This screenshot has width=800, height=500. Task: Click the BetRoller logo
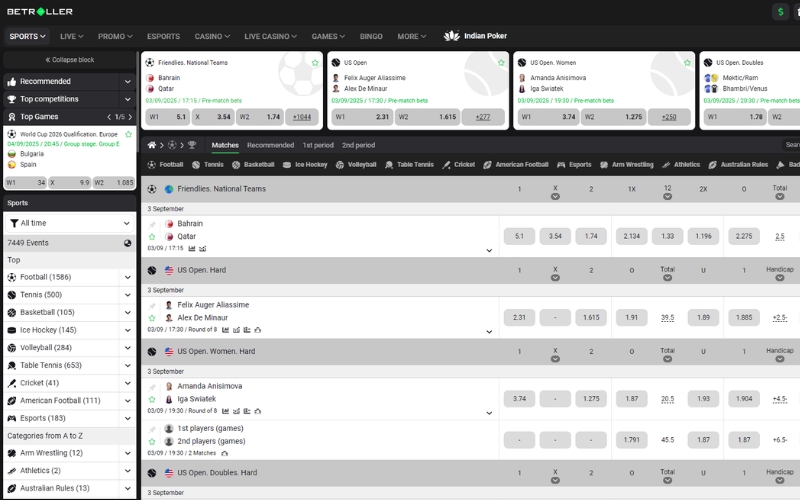(x=40, y=11)
